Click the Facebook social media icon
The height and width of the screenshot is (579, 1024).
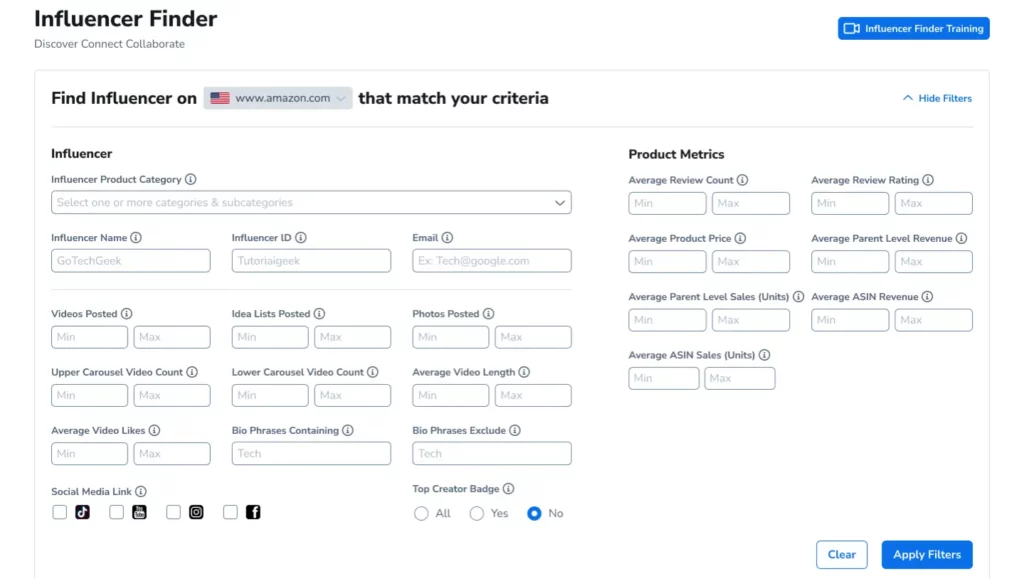pyautogui.click(x=253, y=512)
